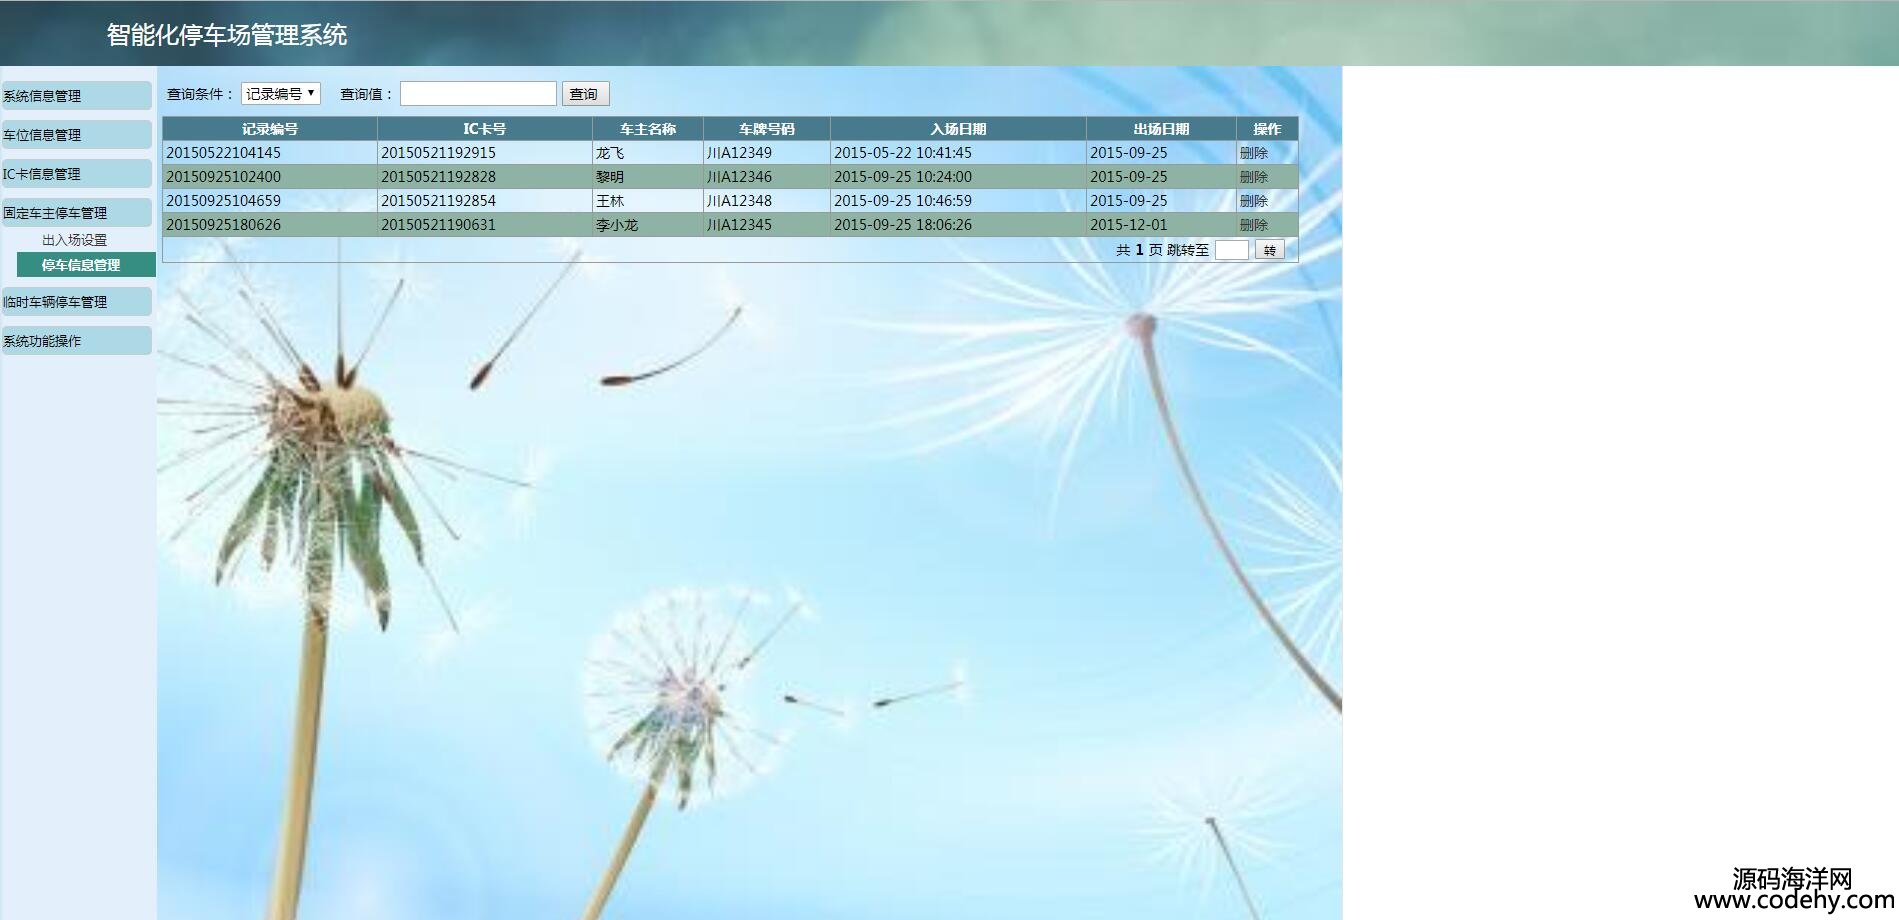Click license plate 川A12345
1899x920 pixels.
(739, 225)
